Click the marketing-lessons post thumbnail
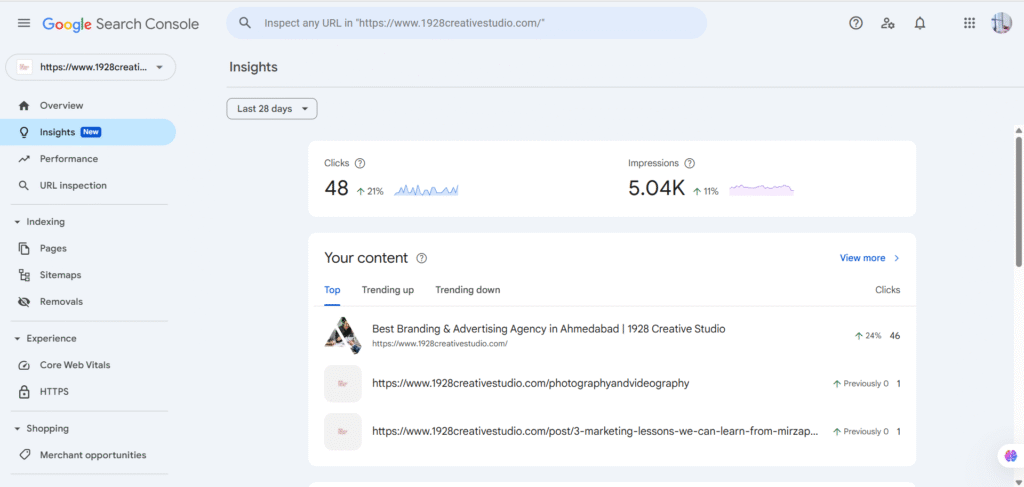This screenshot has width=1024, height=487. 343,432
